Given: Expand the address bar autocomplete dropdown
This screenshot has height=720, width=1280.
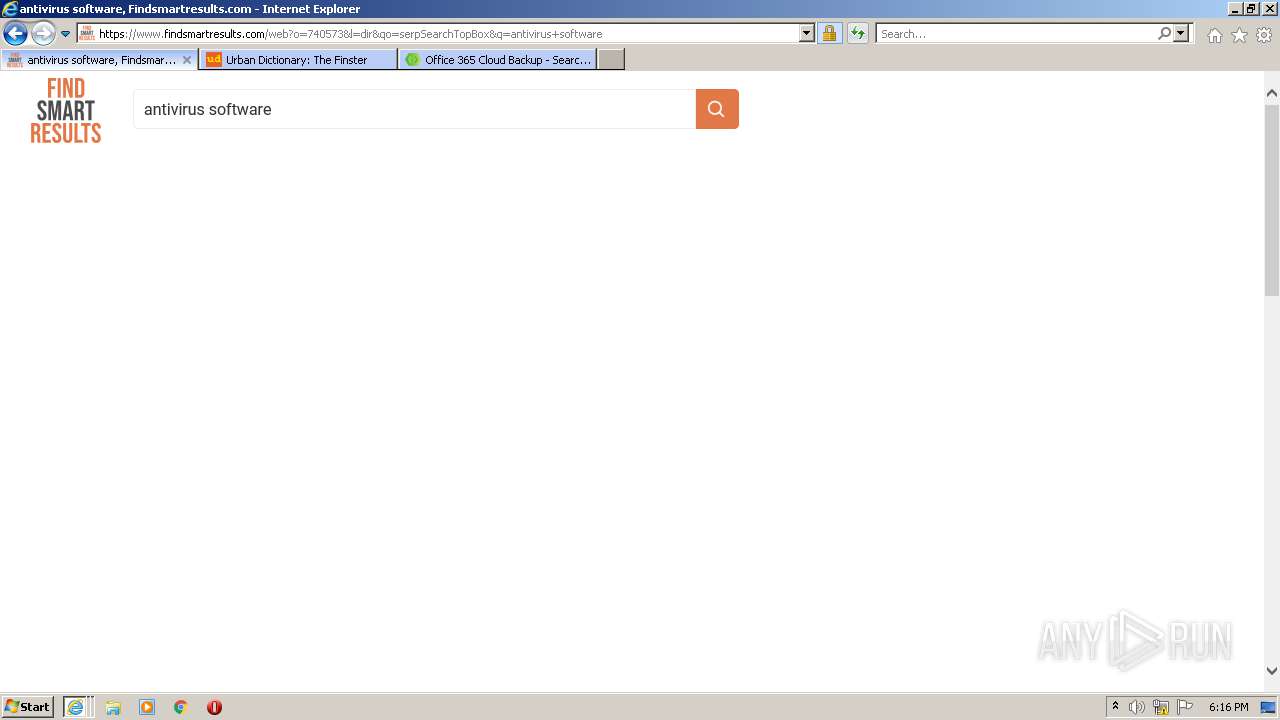Looking at the screenshot, I should click(x=807, y=34).
